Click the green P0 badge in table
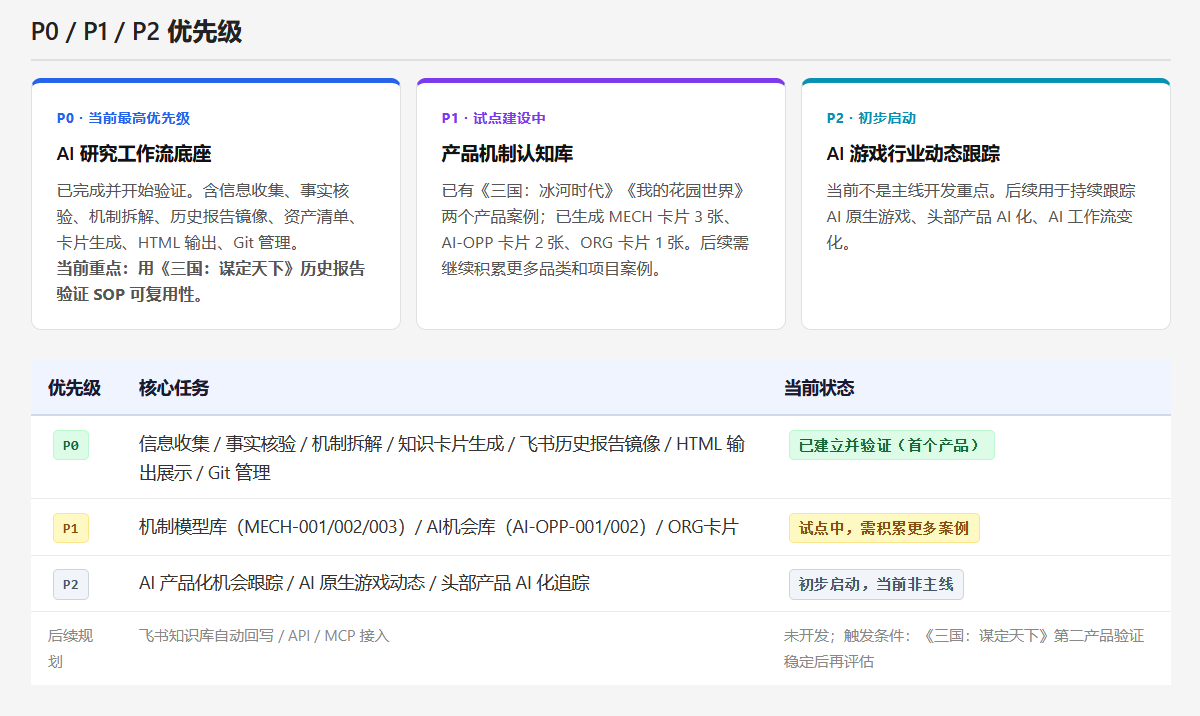The width and height of the screenshot is (1200, 716). pyautogui.click(x=71, y=446)
